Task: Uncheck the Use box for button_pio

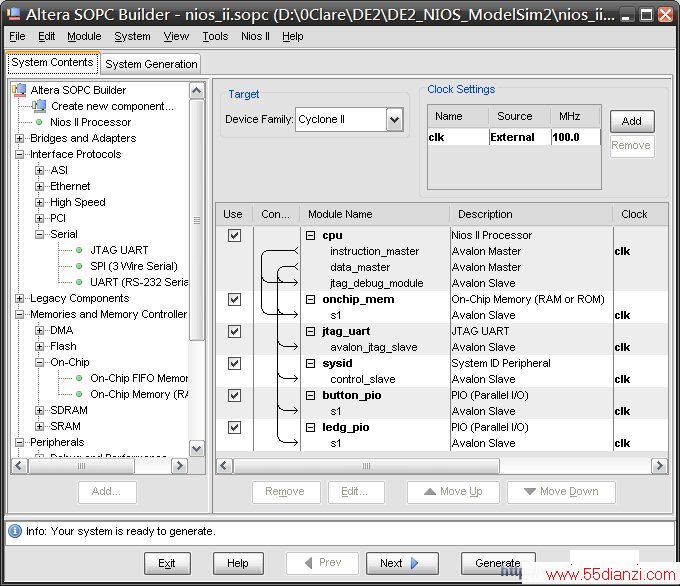Action: point(234,395)
